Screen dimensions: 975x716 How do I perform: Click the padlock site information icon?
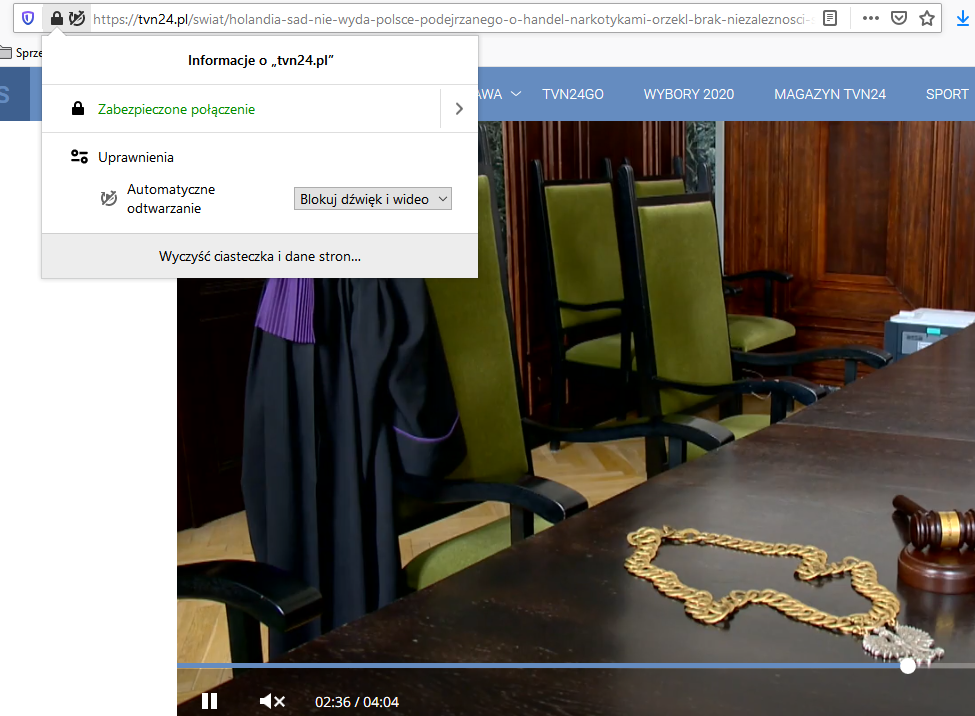click(56, 18)
